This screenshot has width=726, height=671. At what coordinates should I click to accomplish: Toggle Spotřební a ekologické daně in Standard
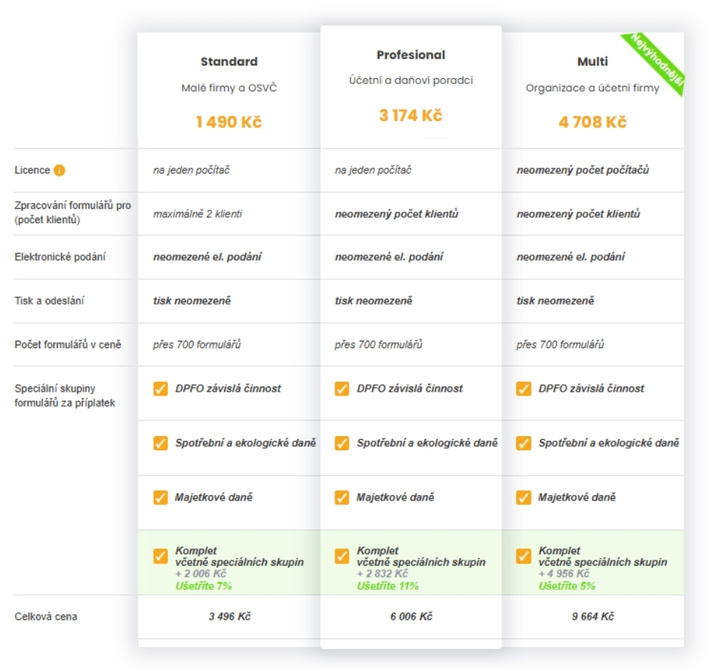click(160, 442)
